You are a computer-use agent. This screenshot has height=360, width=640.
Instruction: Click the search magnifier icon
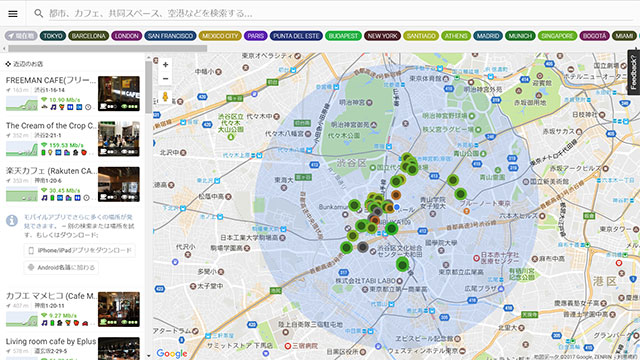coord(38,13)
